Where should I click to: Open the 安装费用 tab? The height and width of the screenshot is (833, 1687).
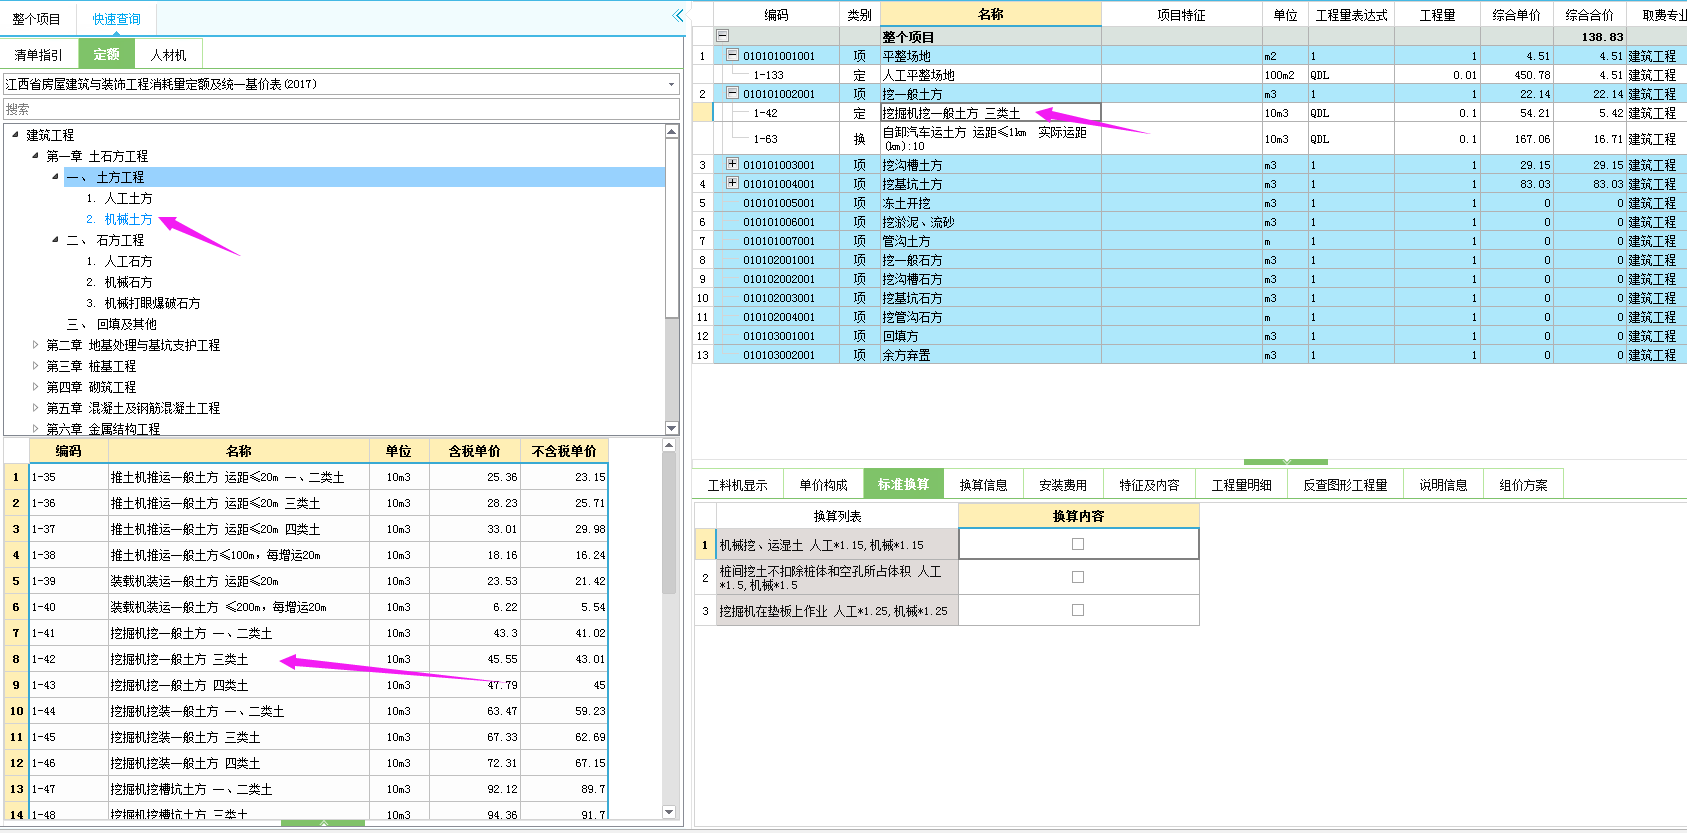(1062, 485)
